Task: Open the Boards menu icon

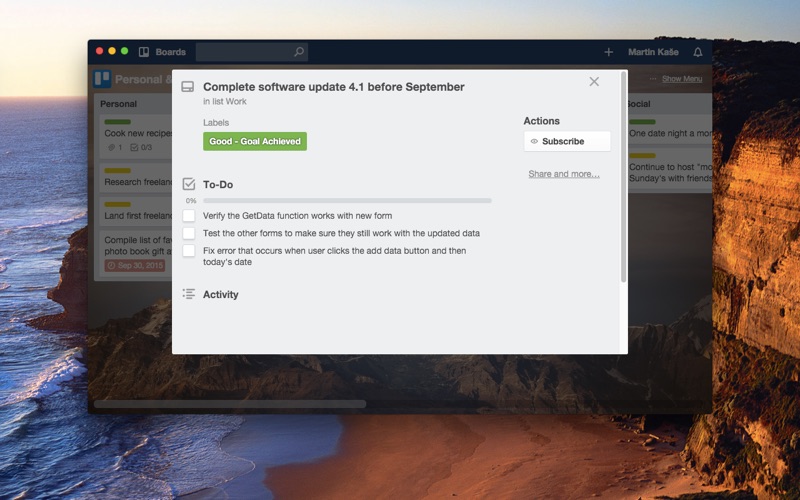Action: (x=144, y=52)
